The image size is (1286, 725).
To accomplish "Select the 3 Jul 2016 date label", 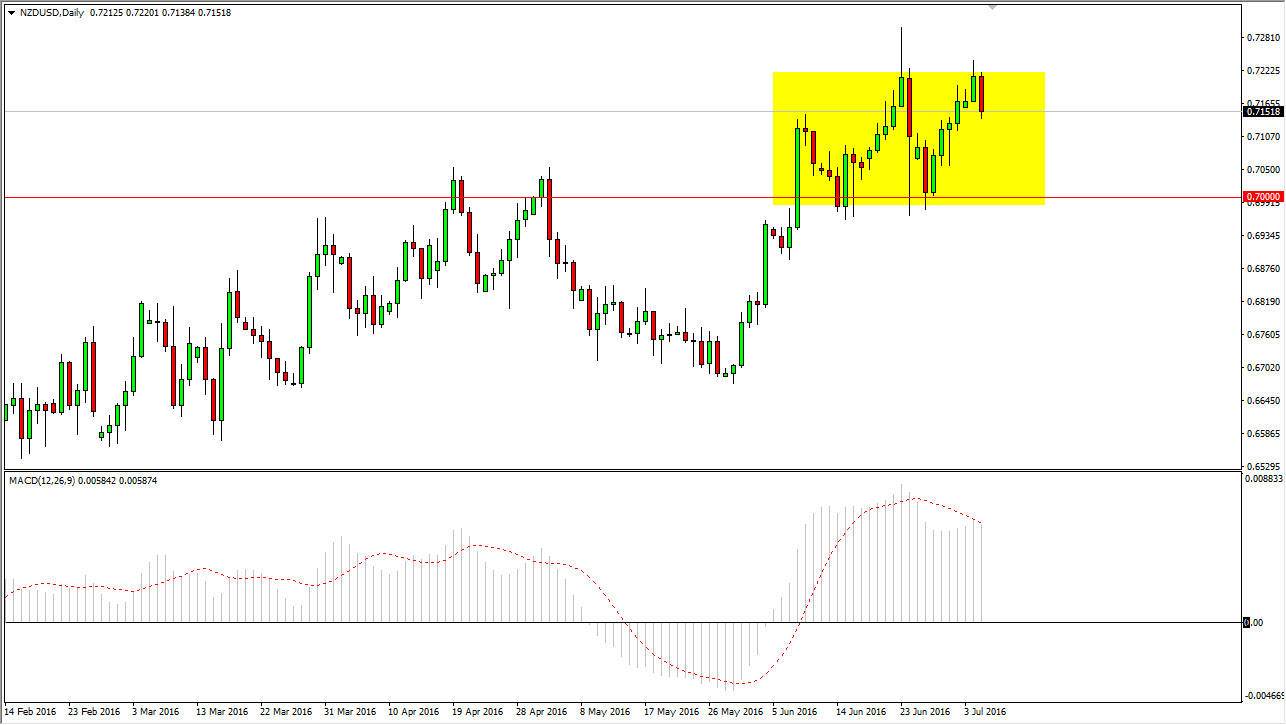I will click(984, 712).
